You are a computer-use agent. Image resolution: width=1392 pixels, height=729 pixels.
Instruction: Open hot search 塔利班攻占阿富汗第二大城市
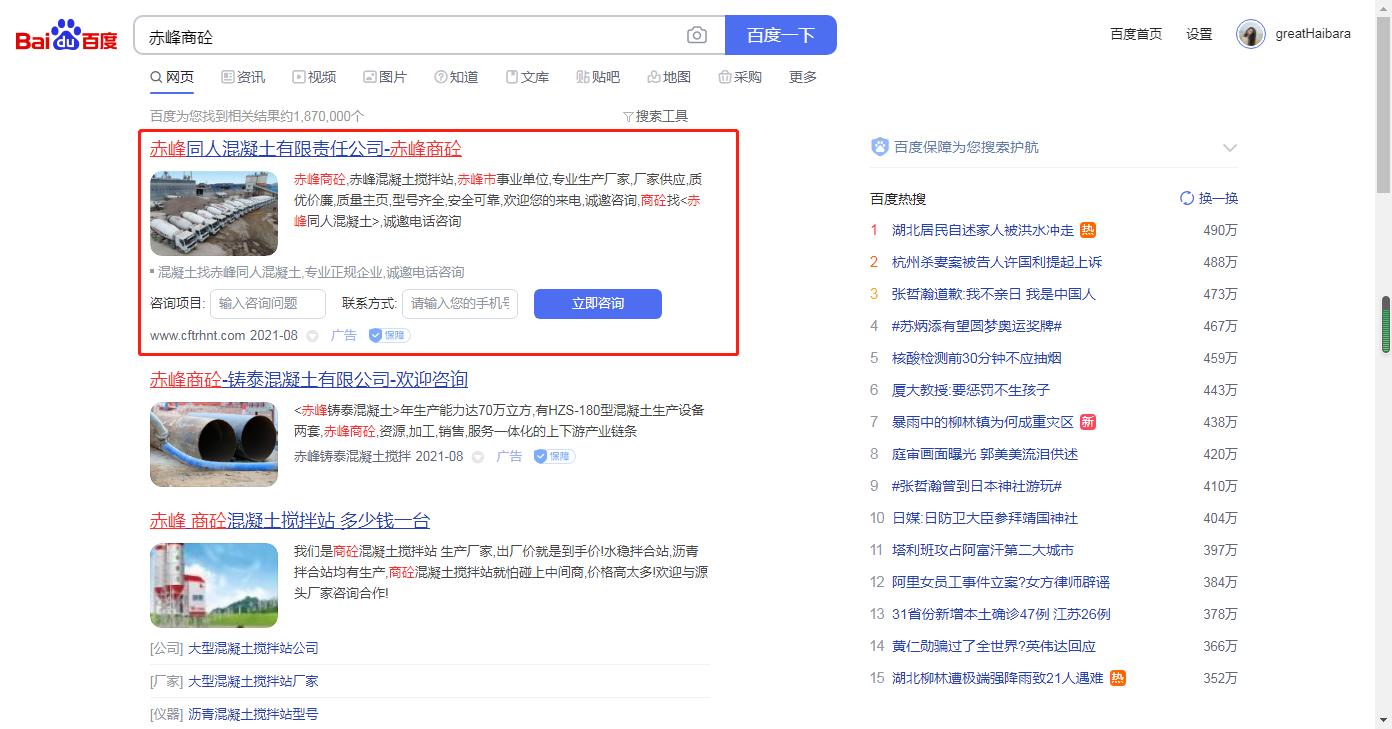tap(983, 550)
